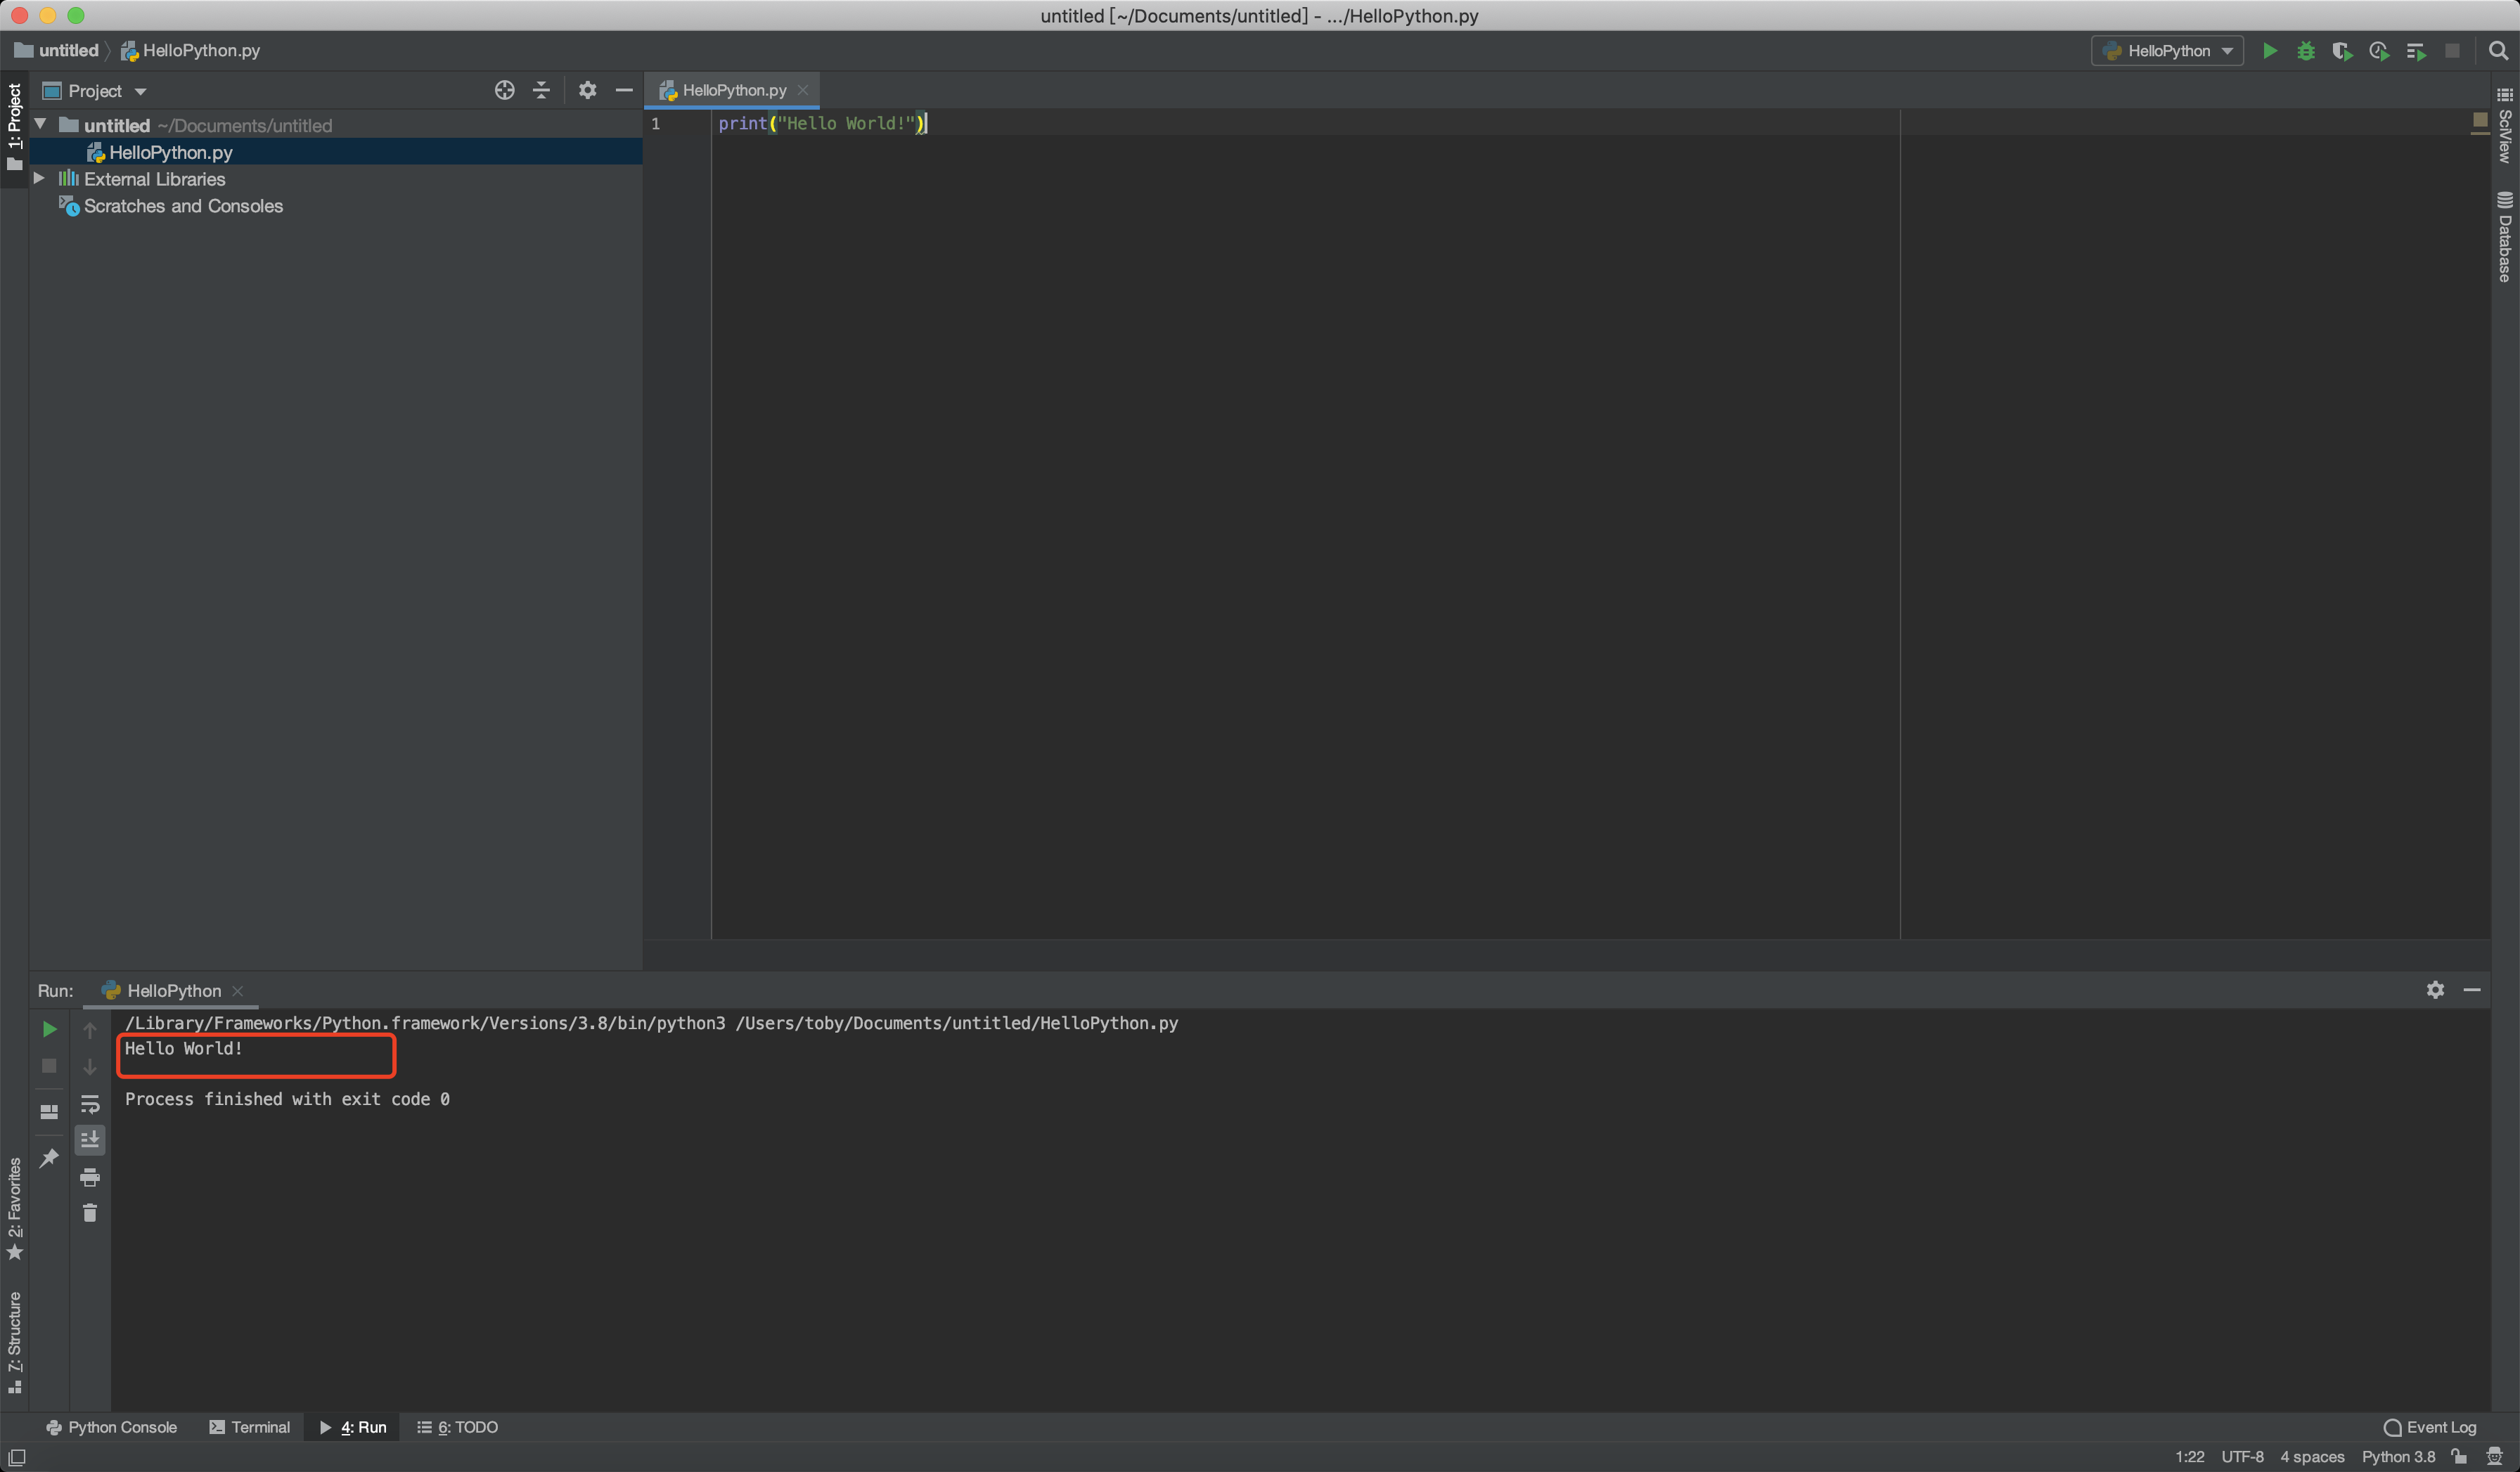The width and height of the screenshot is (2520, 1472).
Task: Print the Run output
Action: pyautogui.click(x=90, y=1177)
